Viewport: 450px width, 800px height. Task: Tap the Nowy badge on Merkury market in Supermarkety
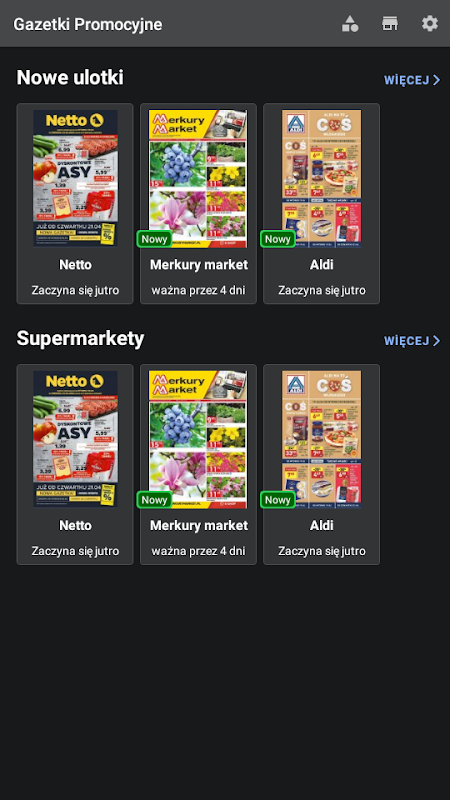click(x=155, y=500)
